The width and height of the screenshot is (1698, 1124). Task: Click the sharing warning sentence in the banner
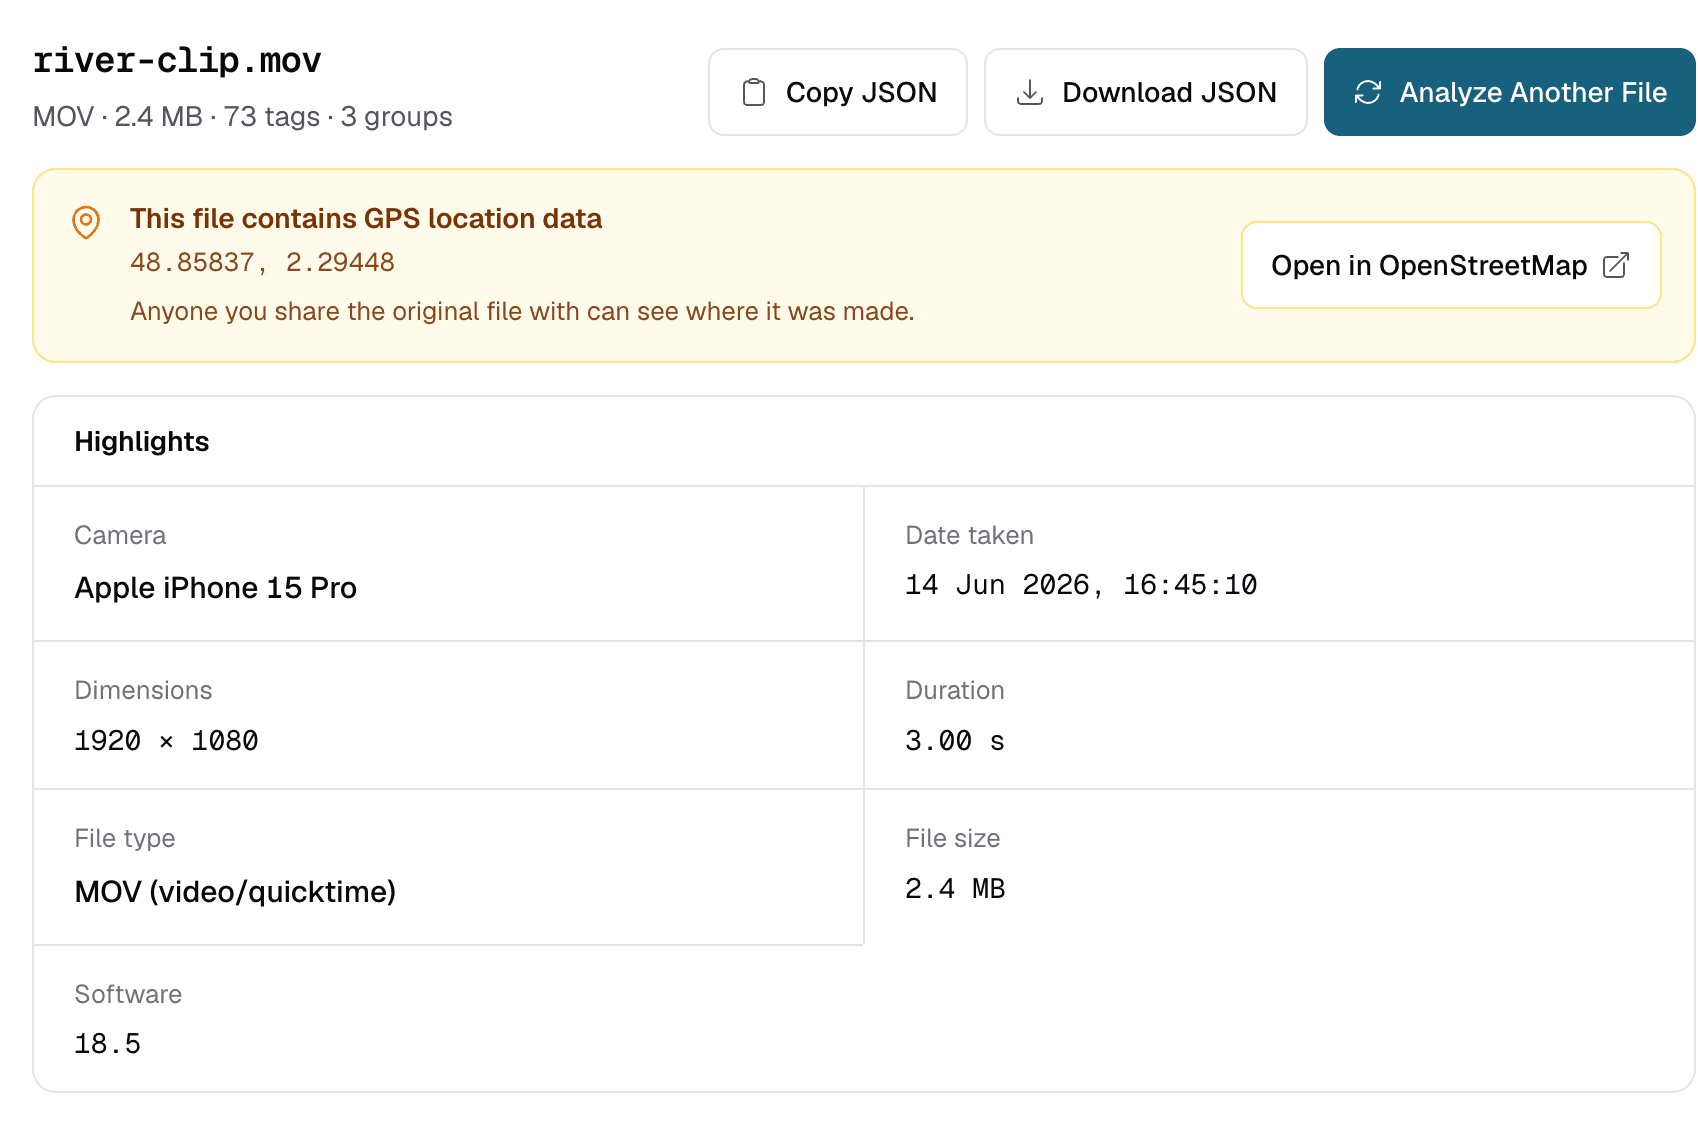522,312
